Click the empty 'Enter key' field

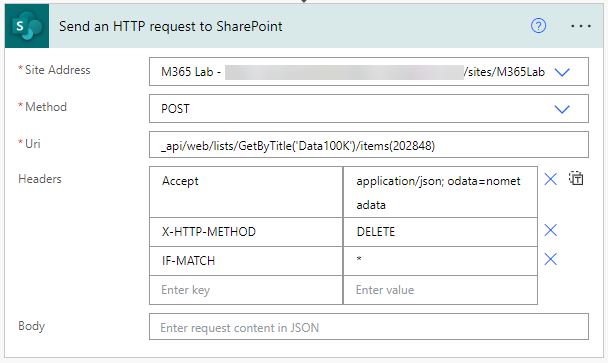[x=246, y=290]
